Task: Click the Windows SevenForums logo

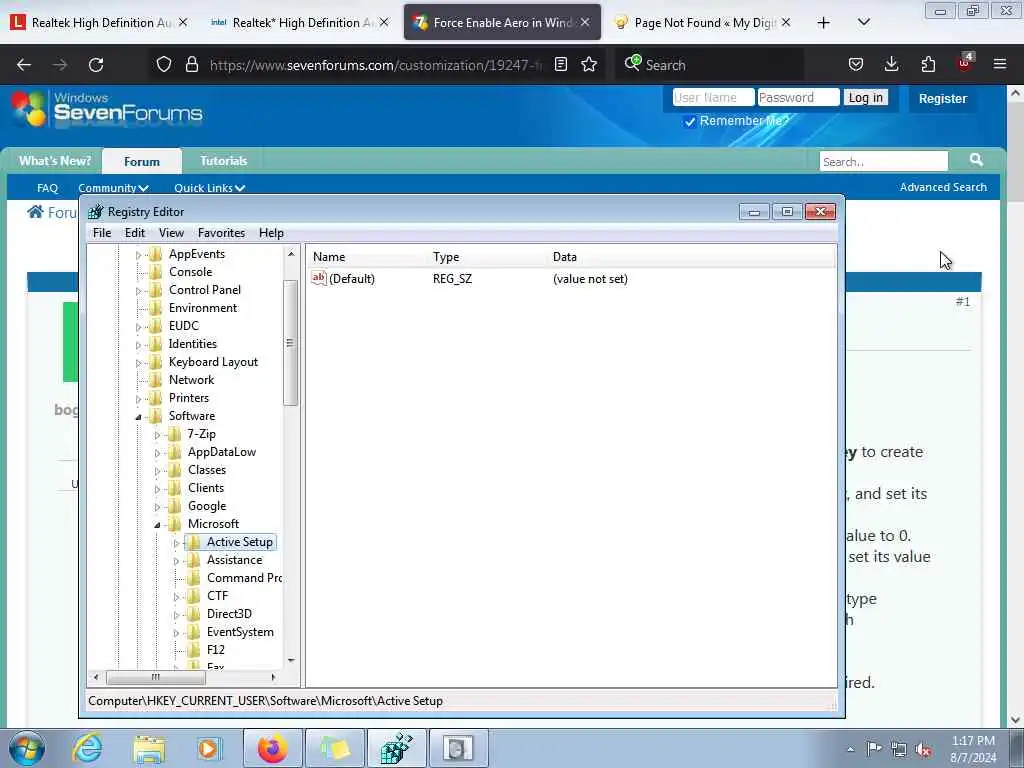Action: [107, 108]
